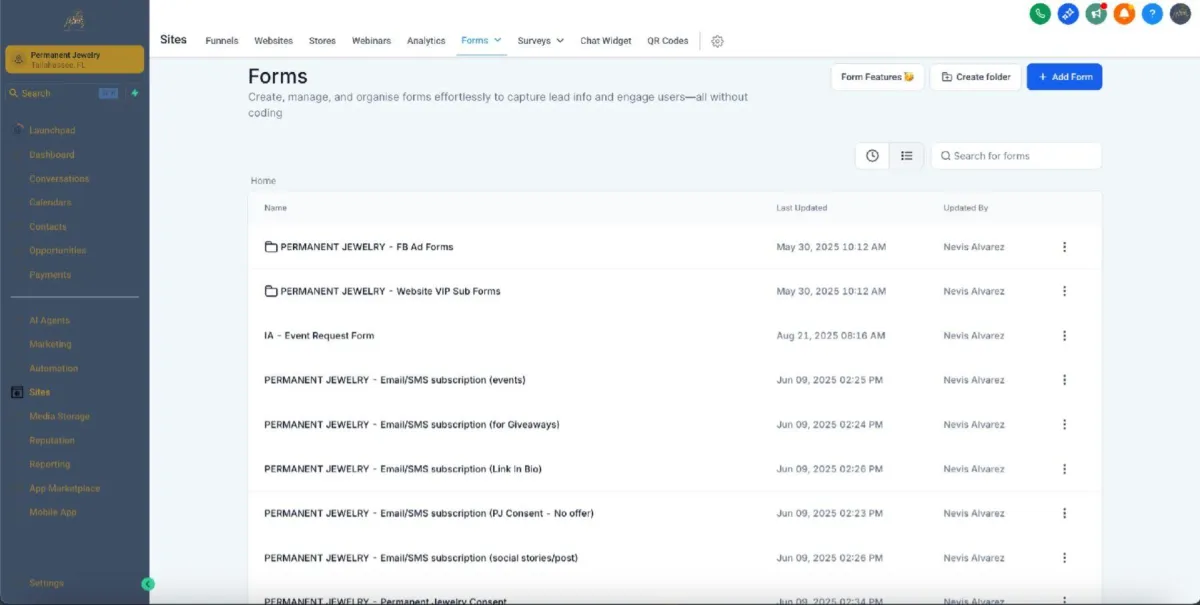Go to the Chat Widget tab
Image resolution: width=1200 pixels, height=605 pixels.
(x=606, y=41)
